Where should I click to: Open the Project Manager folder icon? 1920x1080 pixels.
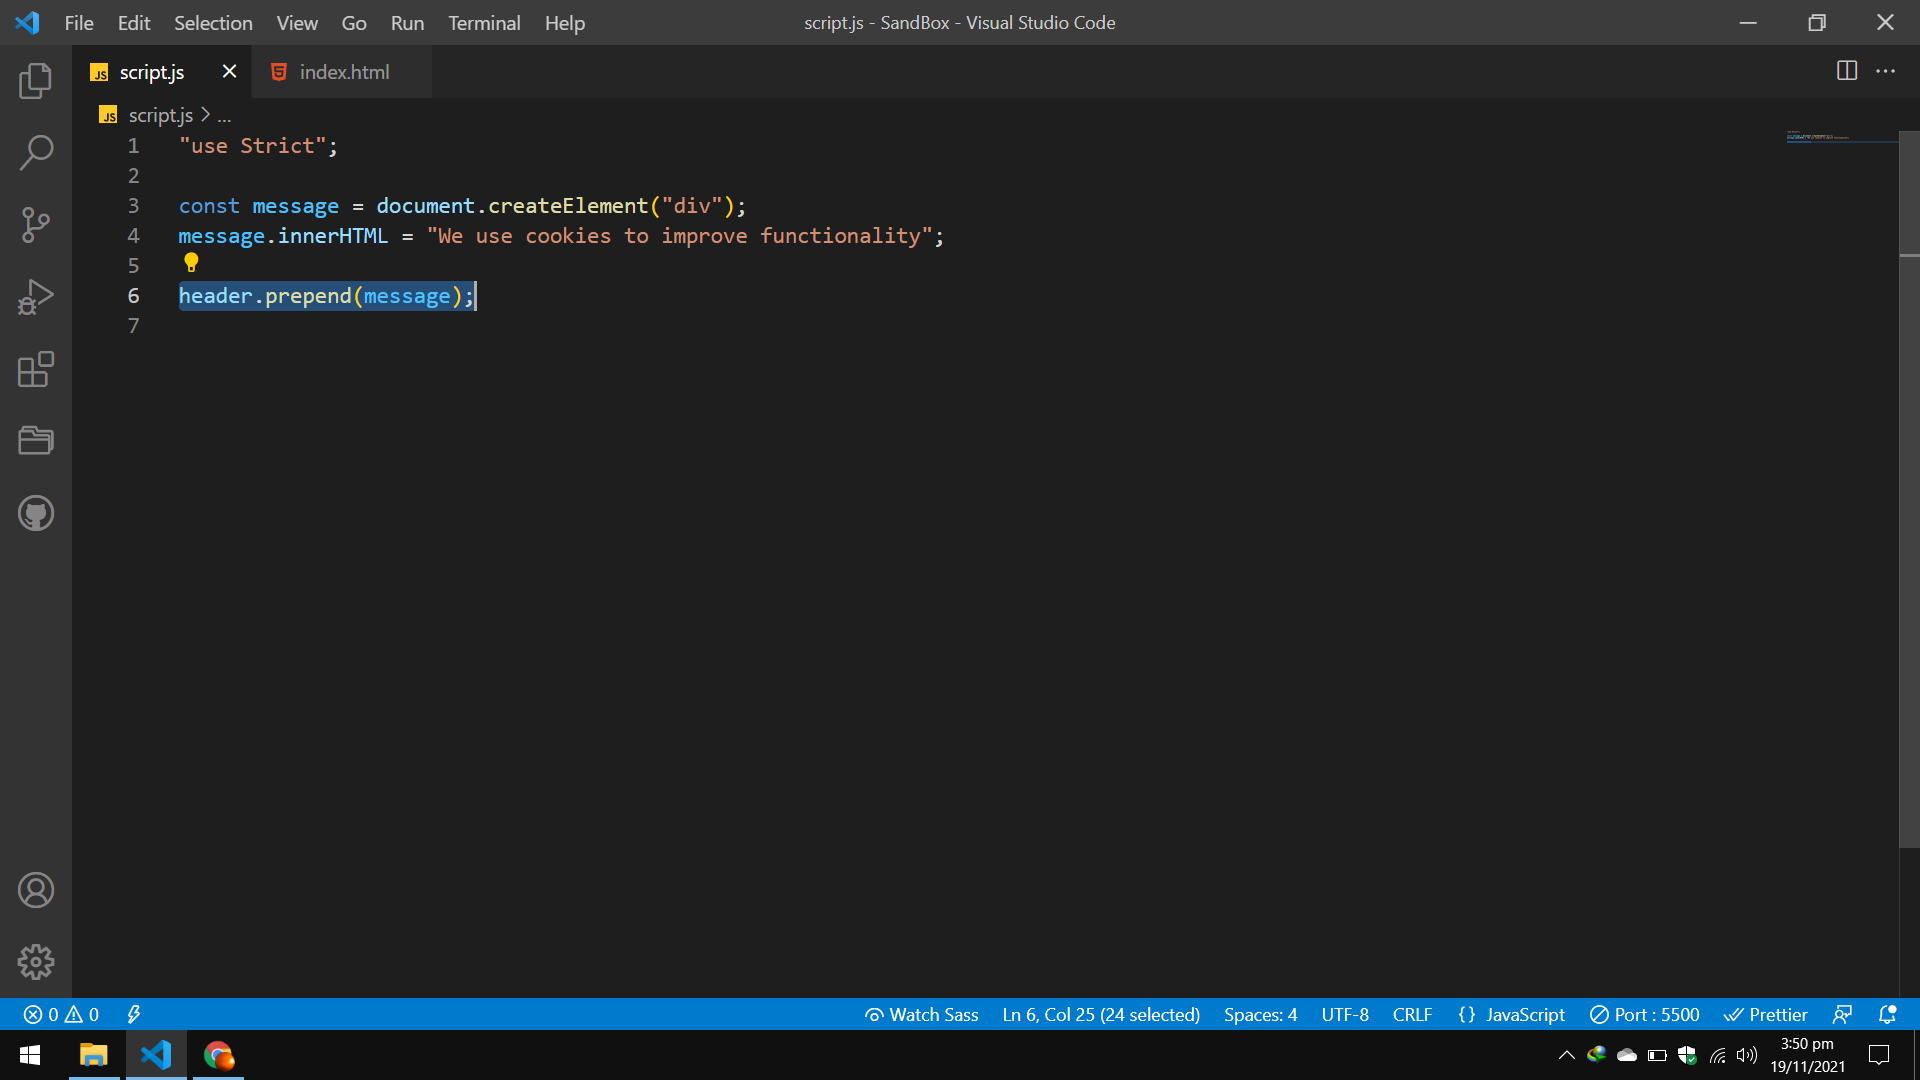36,441
